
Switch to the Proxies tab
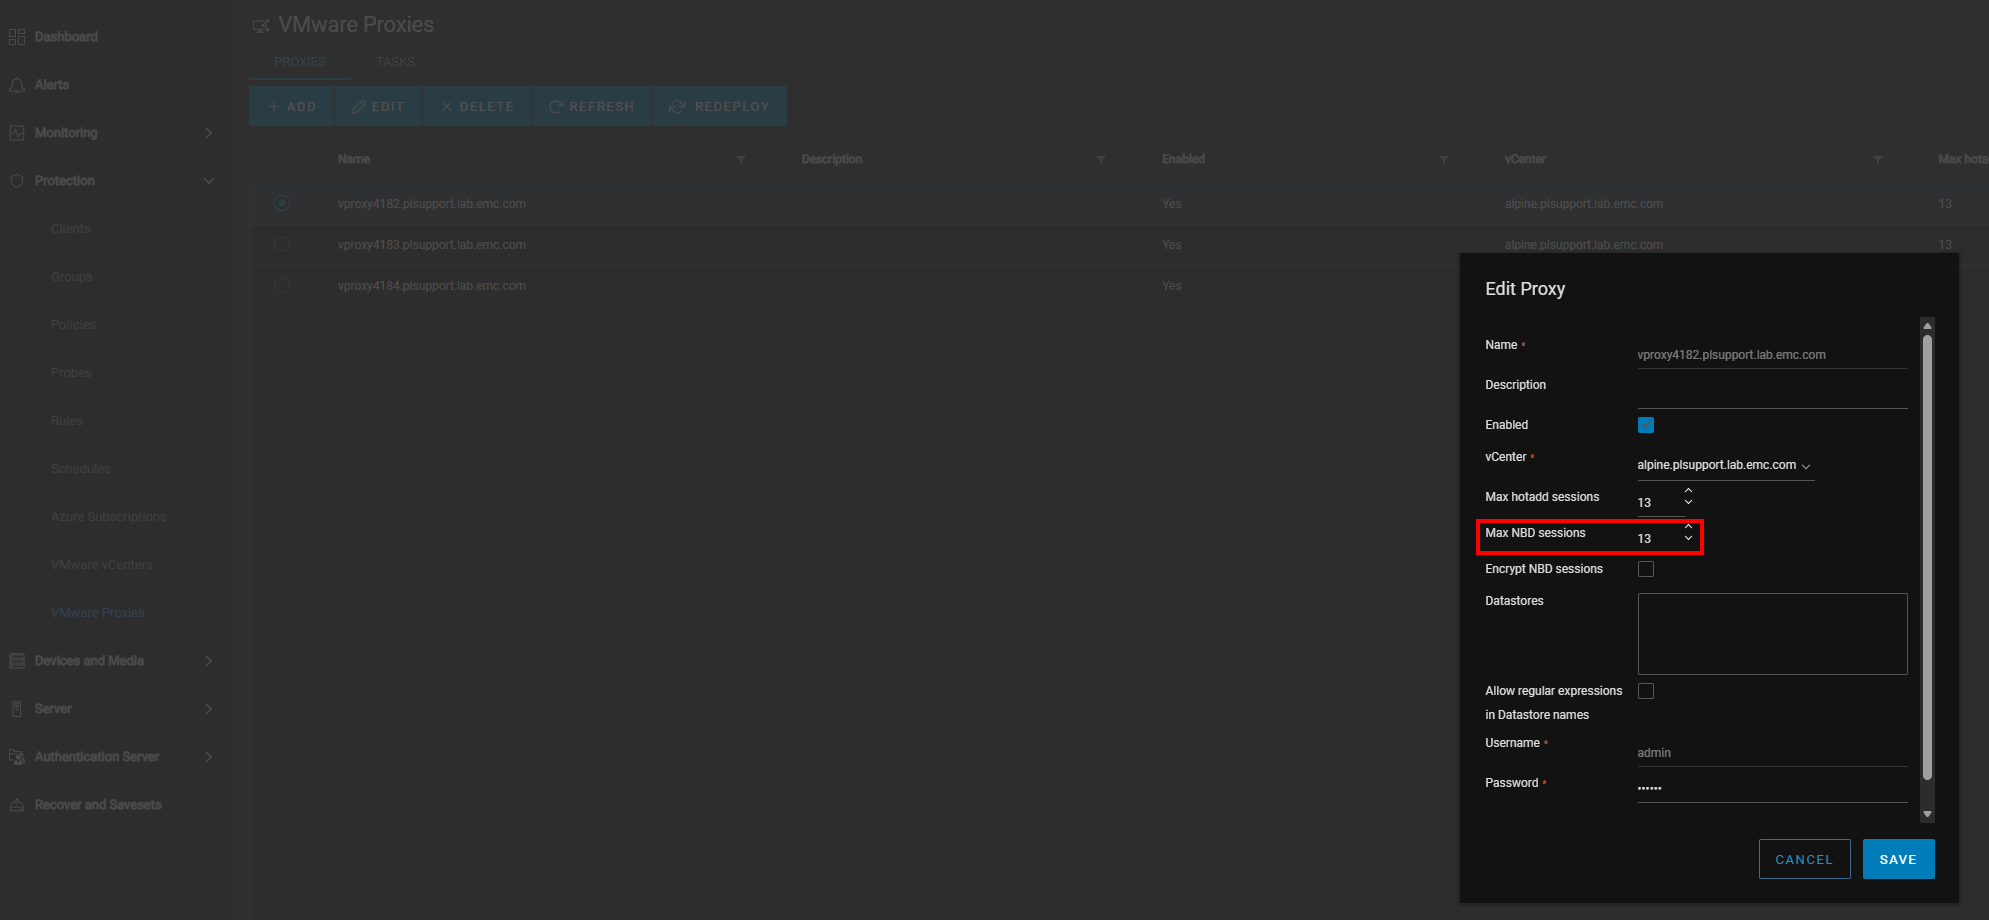point(300,62)
